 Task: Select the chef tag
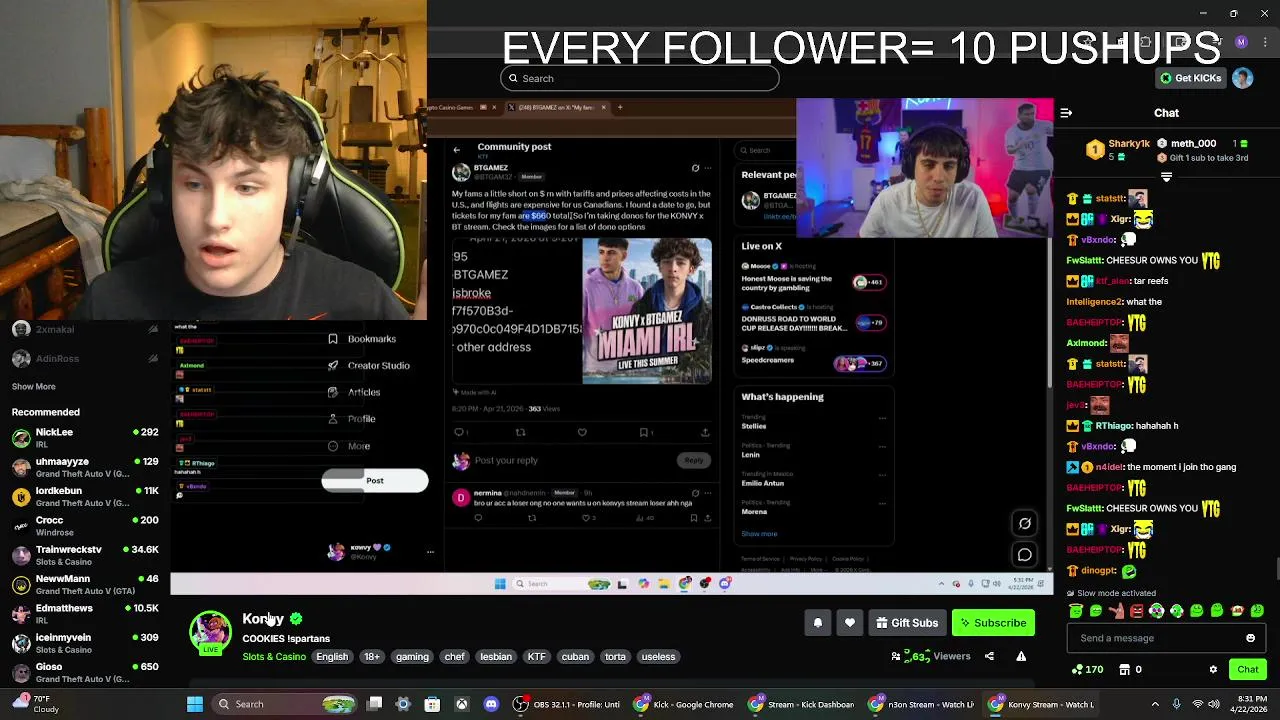pos(455,657)
